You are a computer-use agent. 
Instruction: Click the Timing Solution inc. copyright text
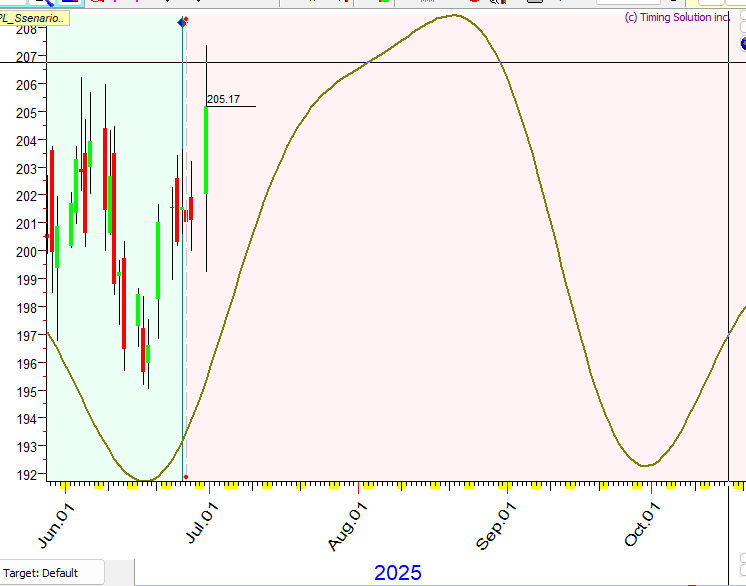click(677, 17)
